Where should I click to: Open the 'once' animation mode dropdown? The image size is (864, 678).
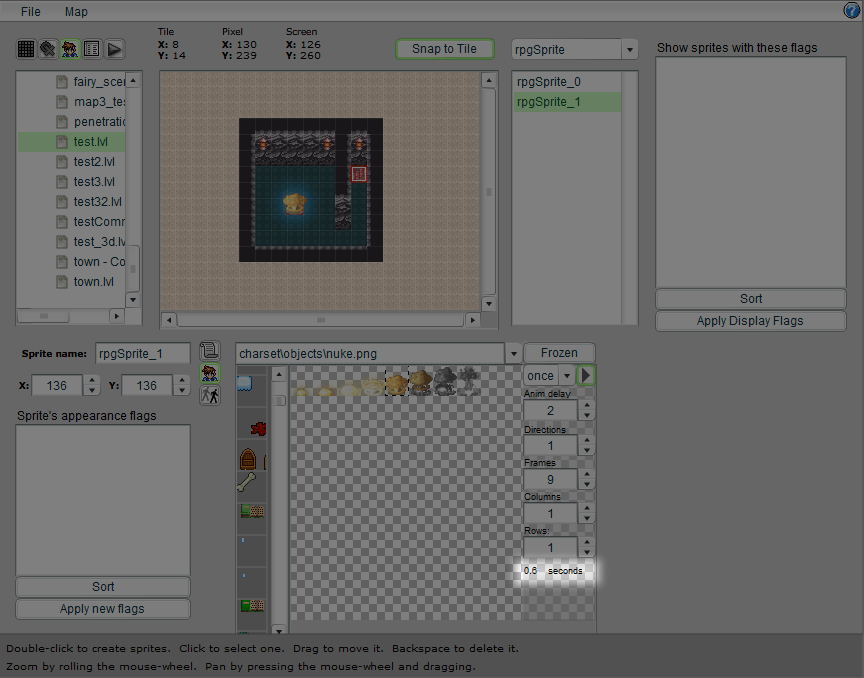tap(567, 376)
